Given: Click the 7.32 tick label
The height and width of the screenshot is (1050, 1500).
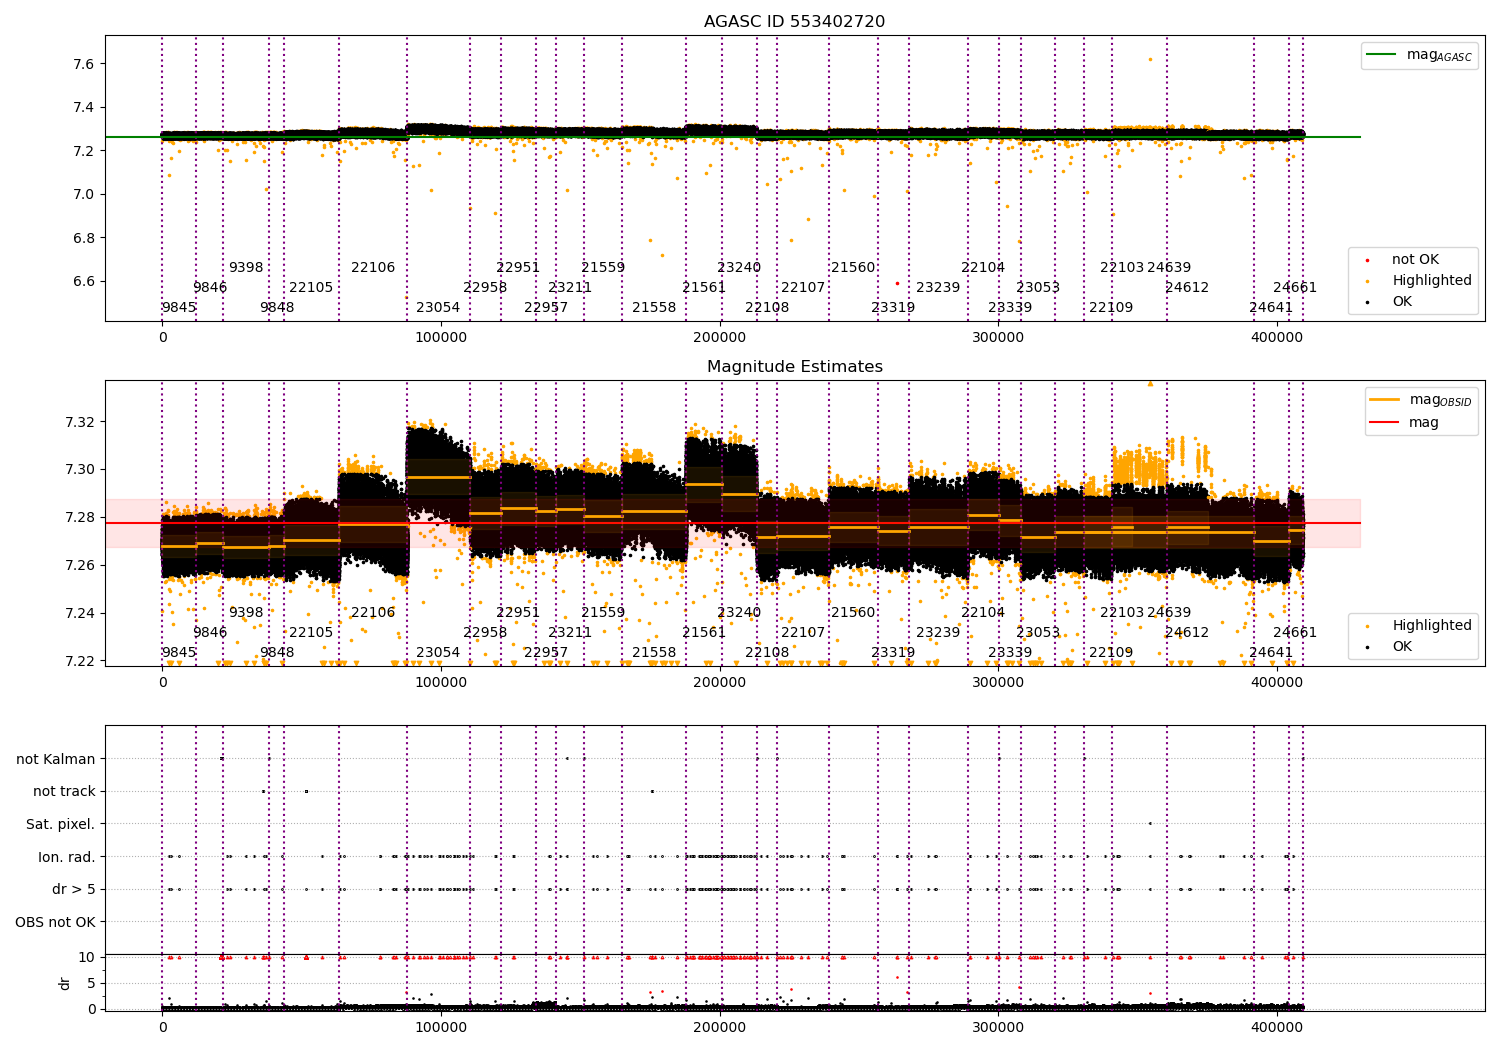Looking at the screenshot, I should (x=80, y=422).
